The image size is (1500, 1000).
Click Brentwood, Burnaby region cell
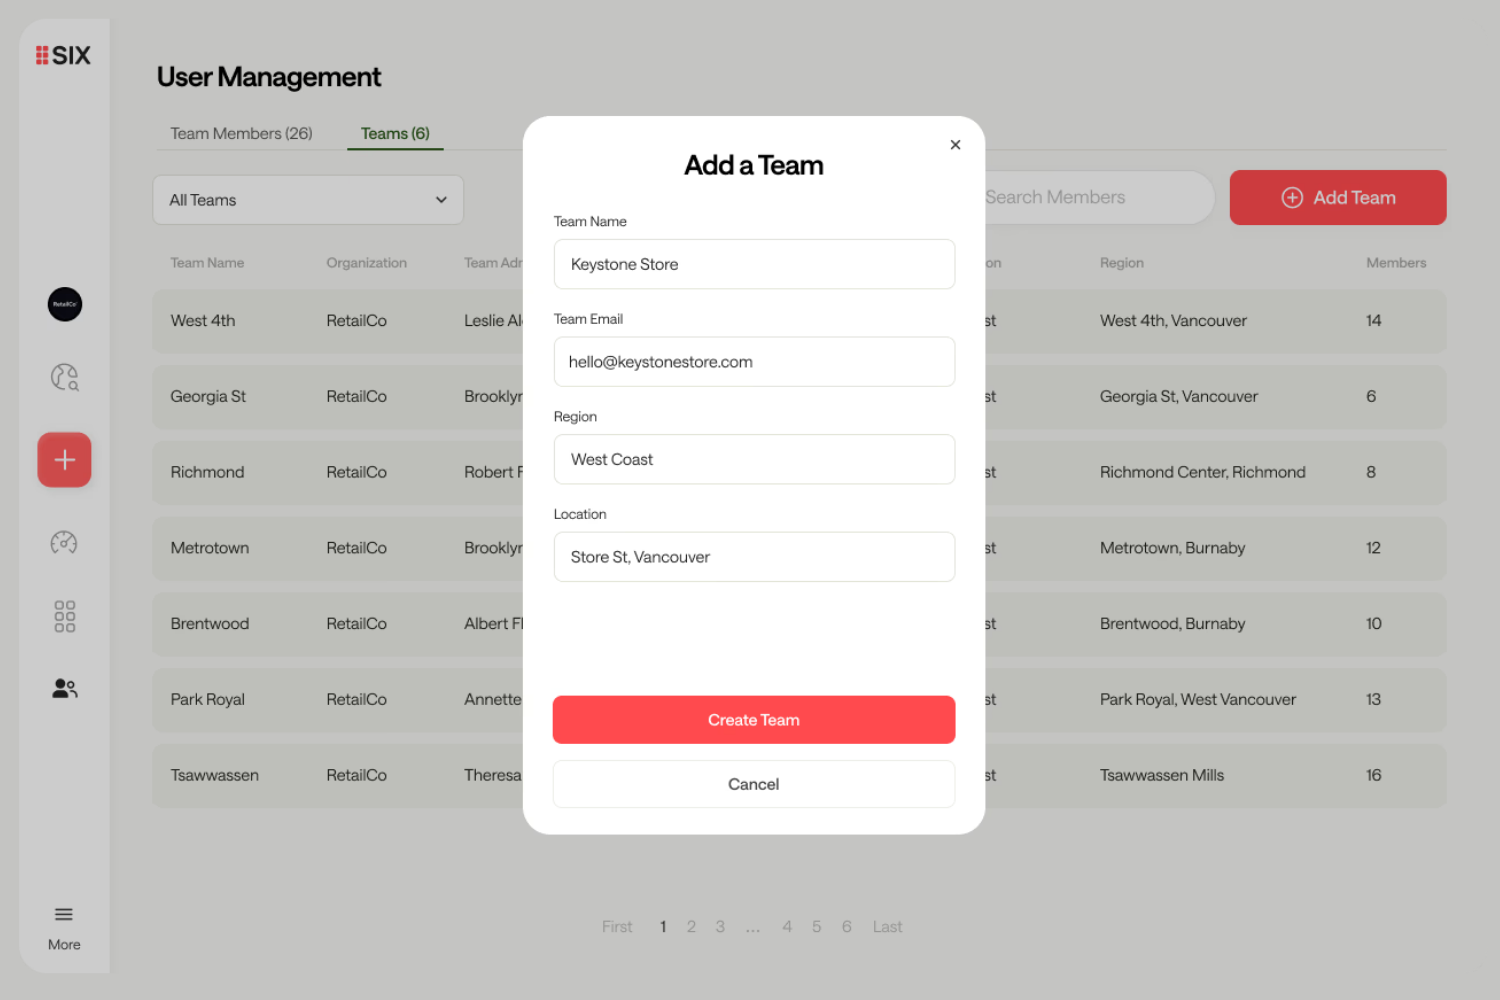click(1173, 624)
